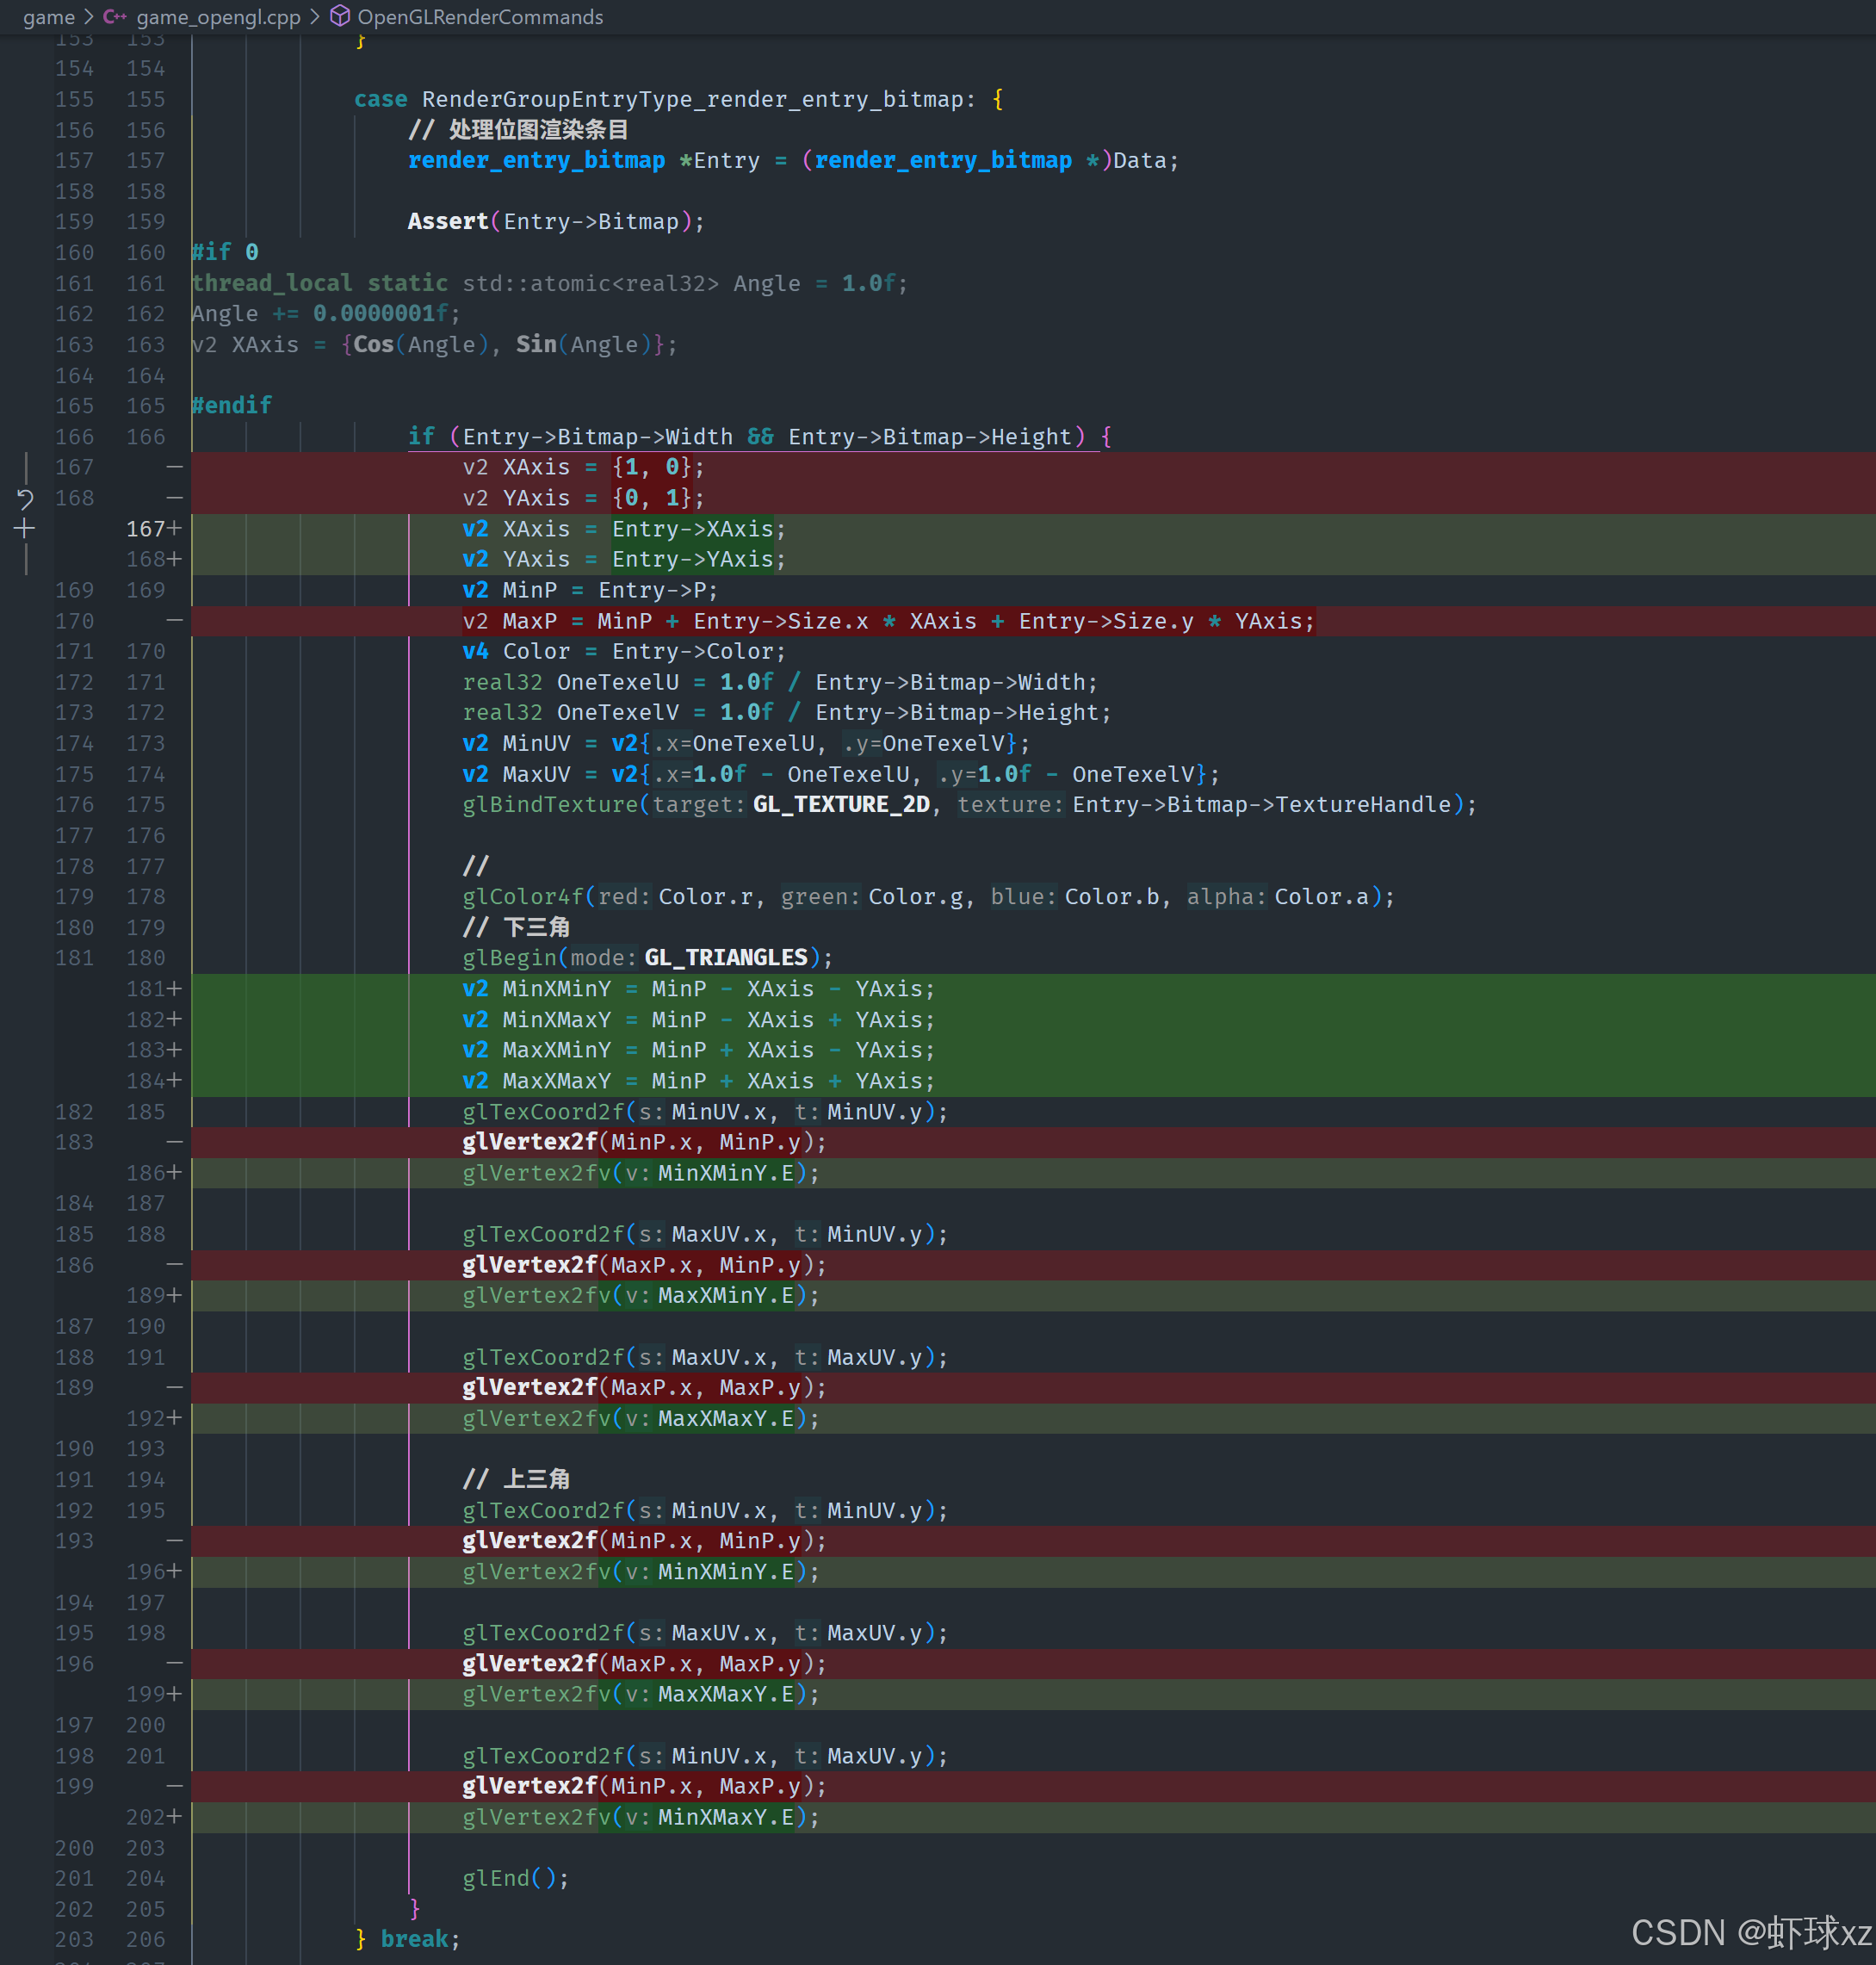Click the CSDN @虾球xz watermark

1750,1932
